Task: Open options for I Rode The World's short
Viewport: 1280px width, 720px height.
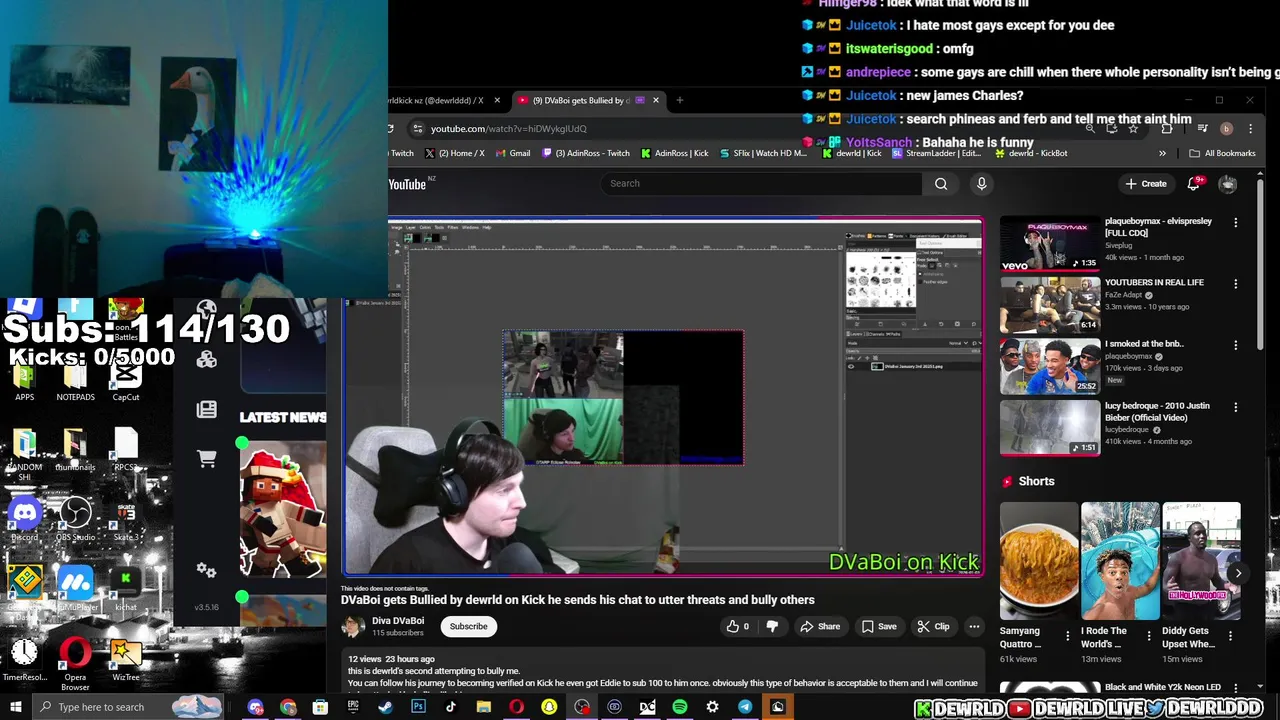Action: pyautogui.click(x=1148, y=636)
